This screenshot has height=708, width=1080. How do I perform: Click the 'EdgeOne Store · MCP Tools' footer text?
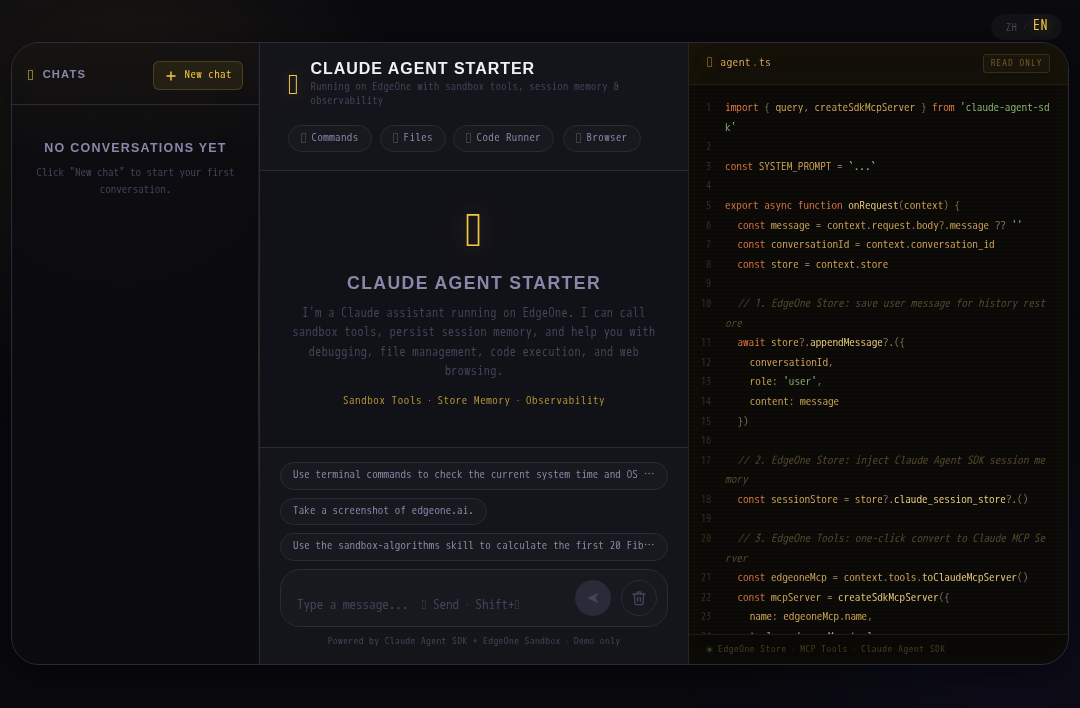[831, 649]
